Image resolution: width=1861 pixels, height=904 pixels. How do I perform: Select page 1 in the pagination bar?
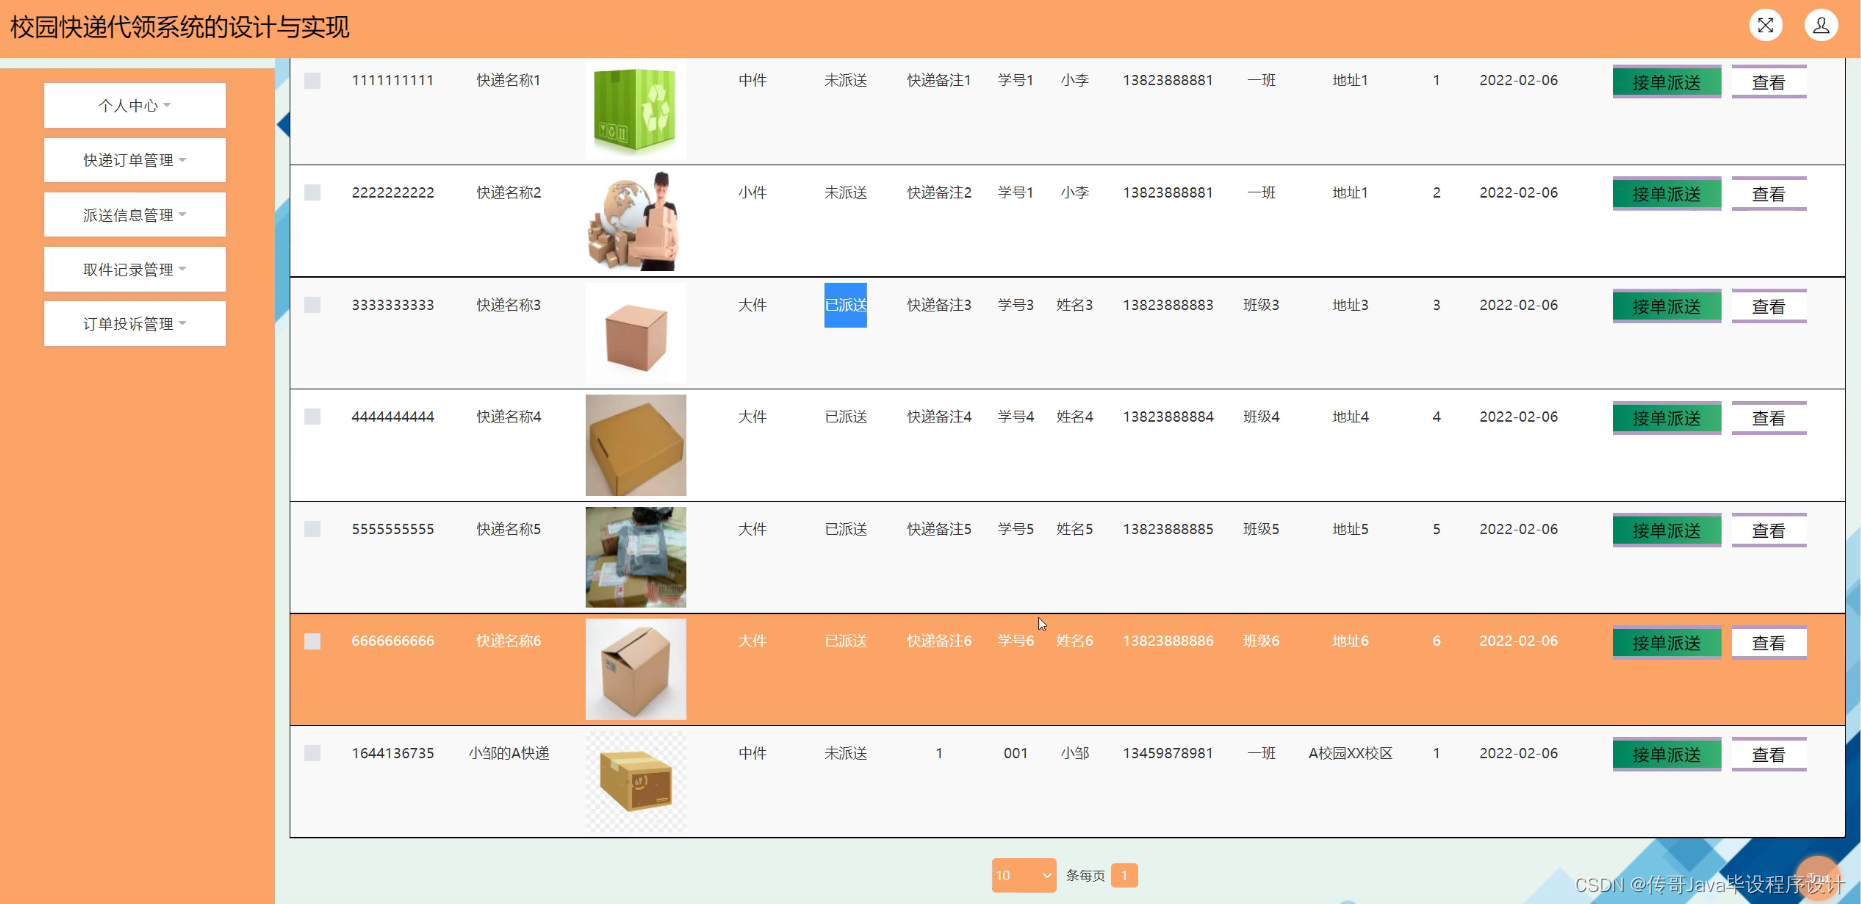(x=1125, y=875)
